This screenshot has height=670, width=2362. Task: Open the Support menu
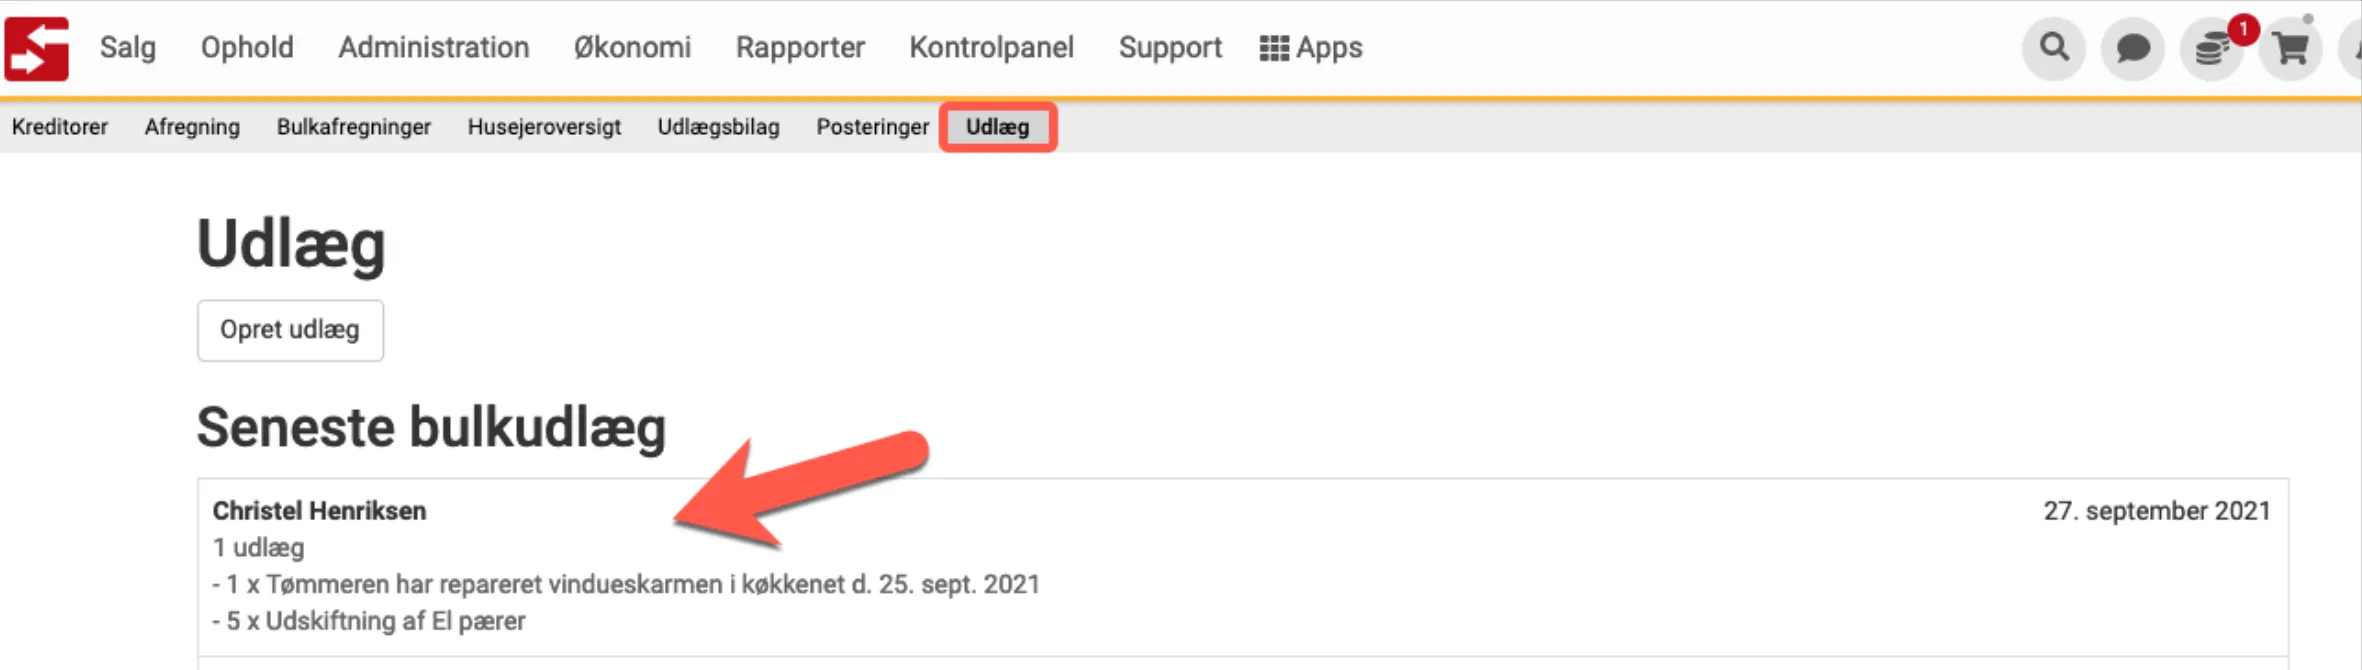1170,48
